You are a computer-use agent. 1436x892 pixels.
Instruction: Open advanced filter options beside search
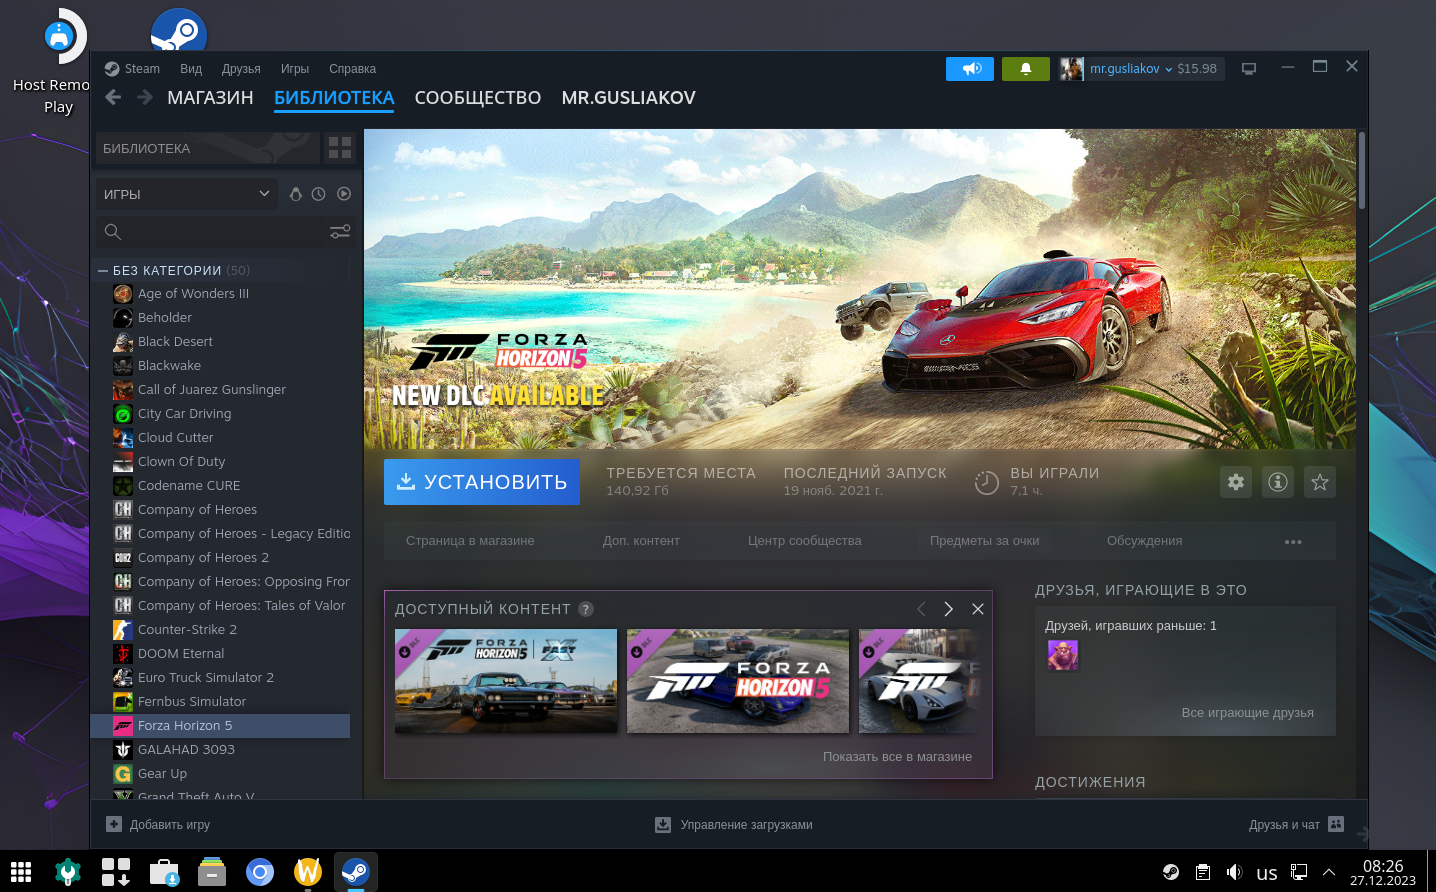coord(340,232)
